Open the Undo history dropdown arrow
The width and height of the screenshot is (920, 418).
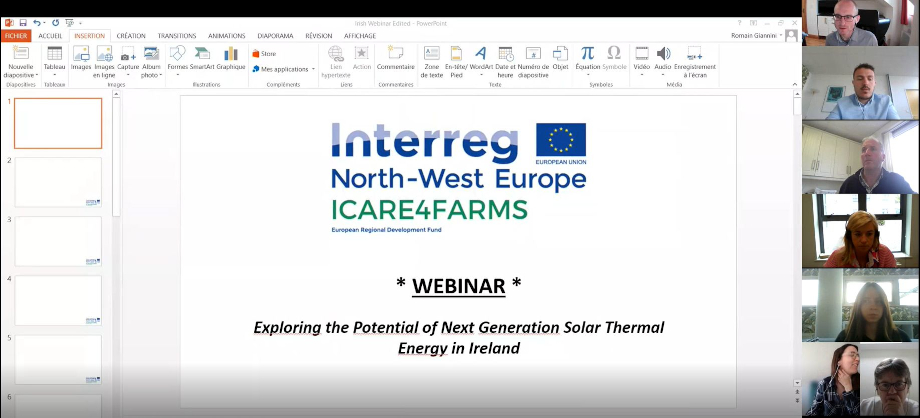pyautogui.click(x=44, y=23)
